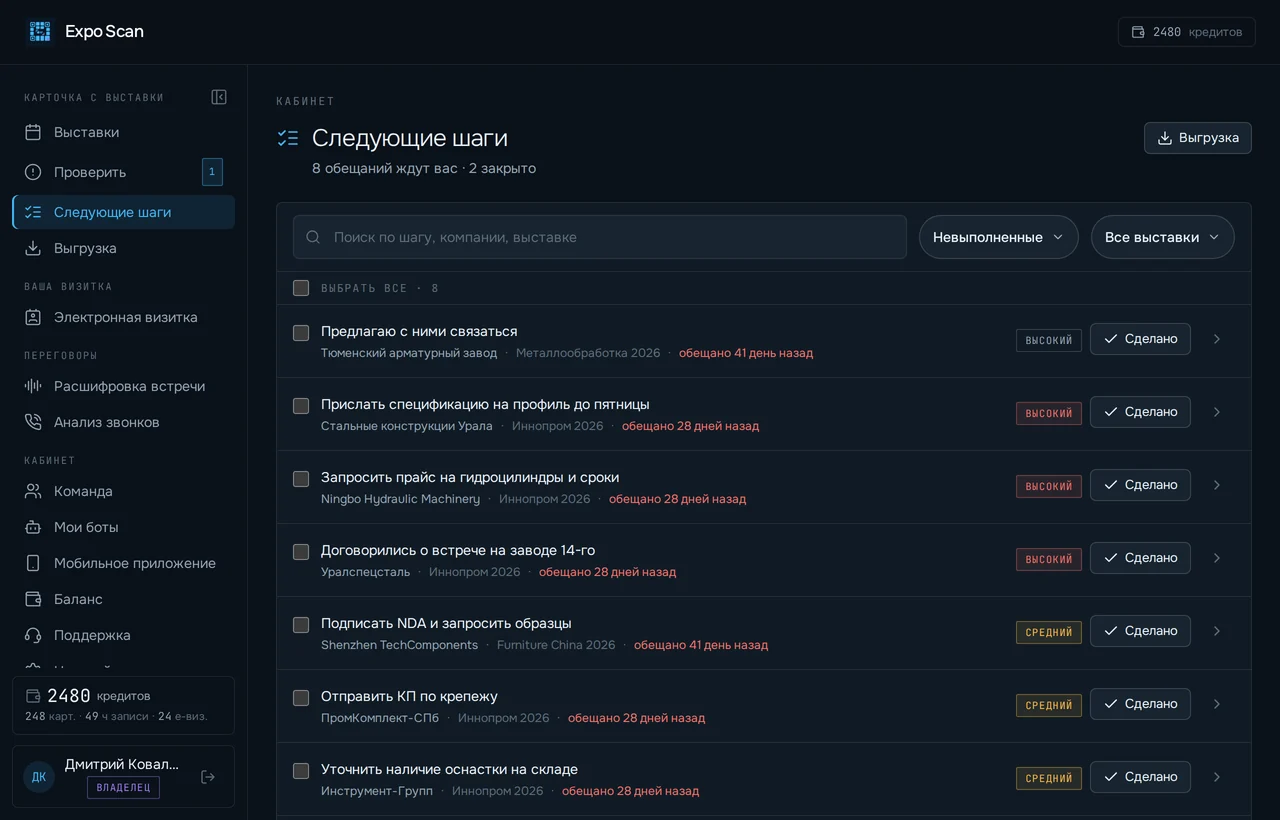Expand the Ningbo Hydraulic Machinery row chevron
1280x820 pixels.
pos(1217,485)
